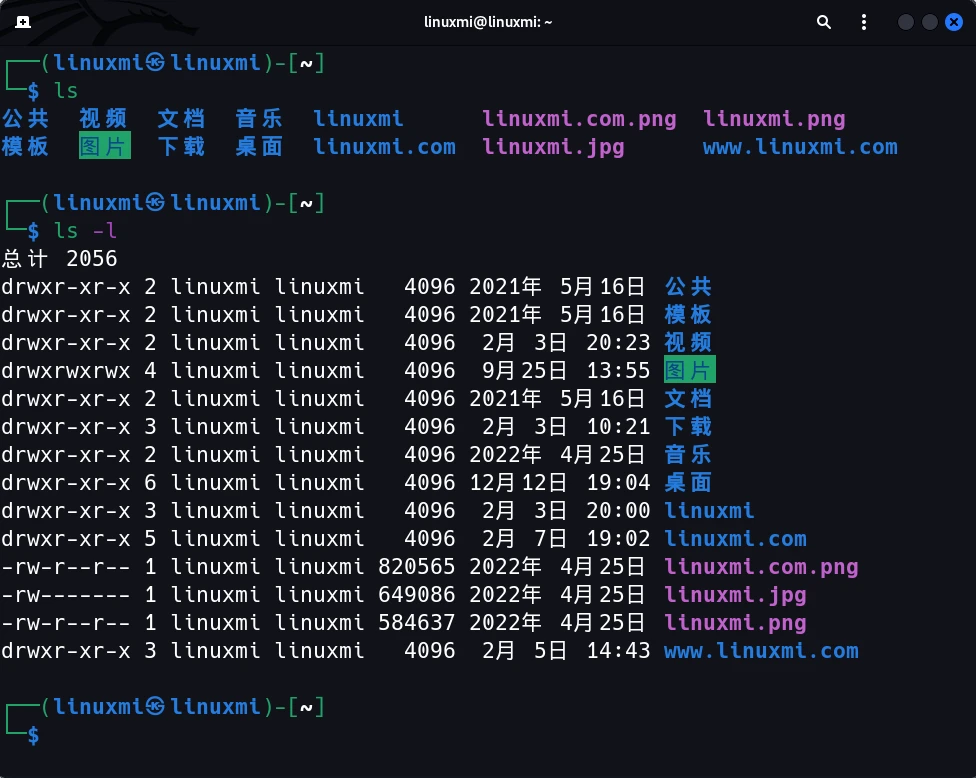Image resolution: width=976 pixels, height=778 pixels.
Task: Click linuxmi.com directory in first ls output
Action: pyautogui.click(x=384, y=146)
